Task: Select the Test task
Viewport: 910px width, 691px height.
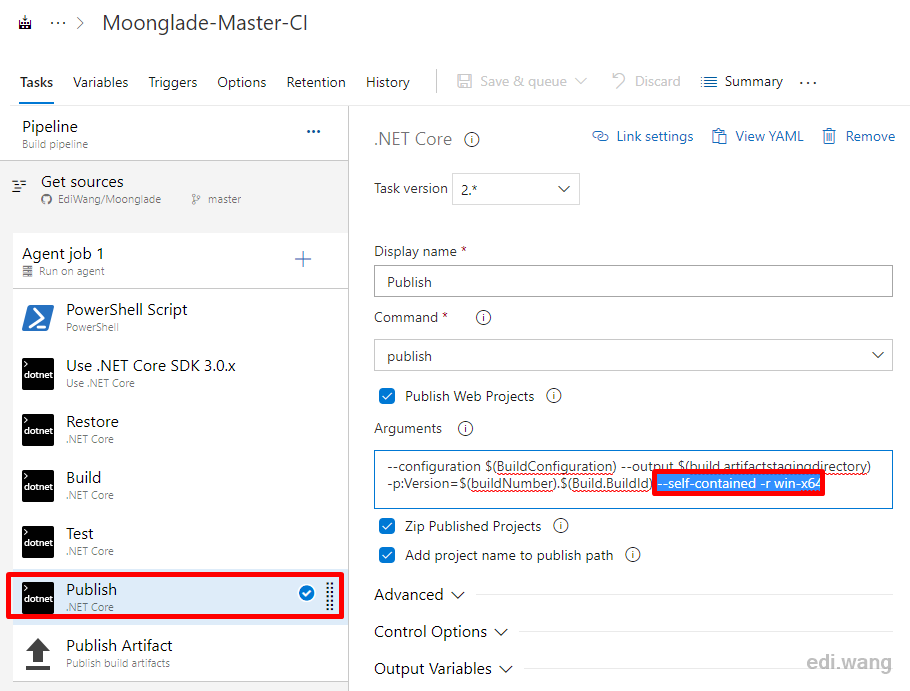Action: [180, 541]
